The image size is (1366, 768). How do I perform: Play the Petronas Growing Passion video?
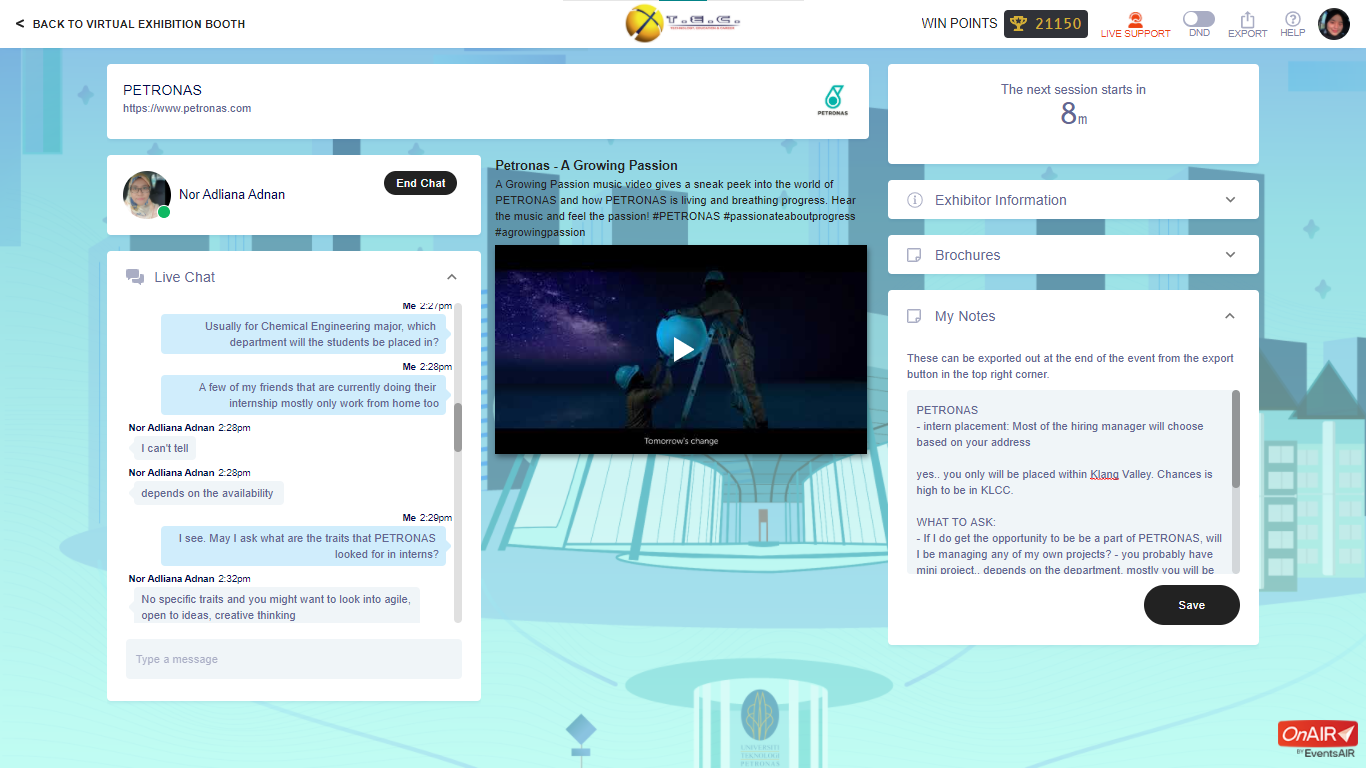point(682,349)
